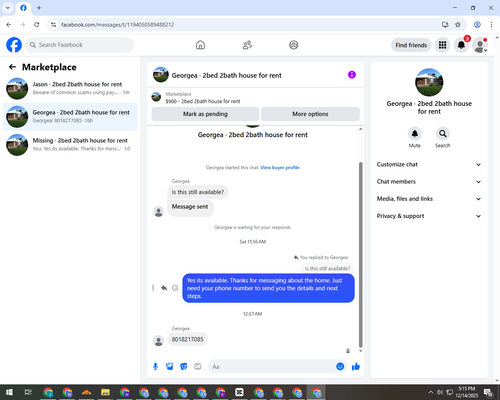Click the 'Message sent' bubble
This screenshot has width=500, height=400.
tap(190, 207)
